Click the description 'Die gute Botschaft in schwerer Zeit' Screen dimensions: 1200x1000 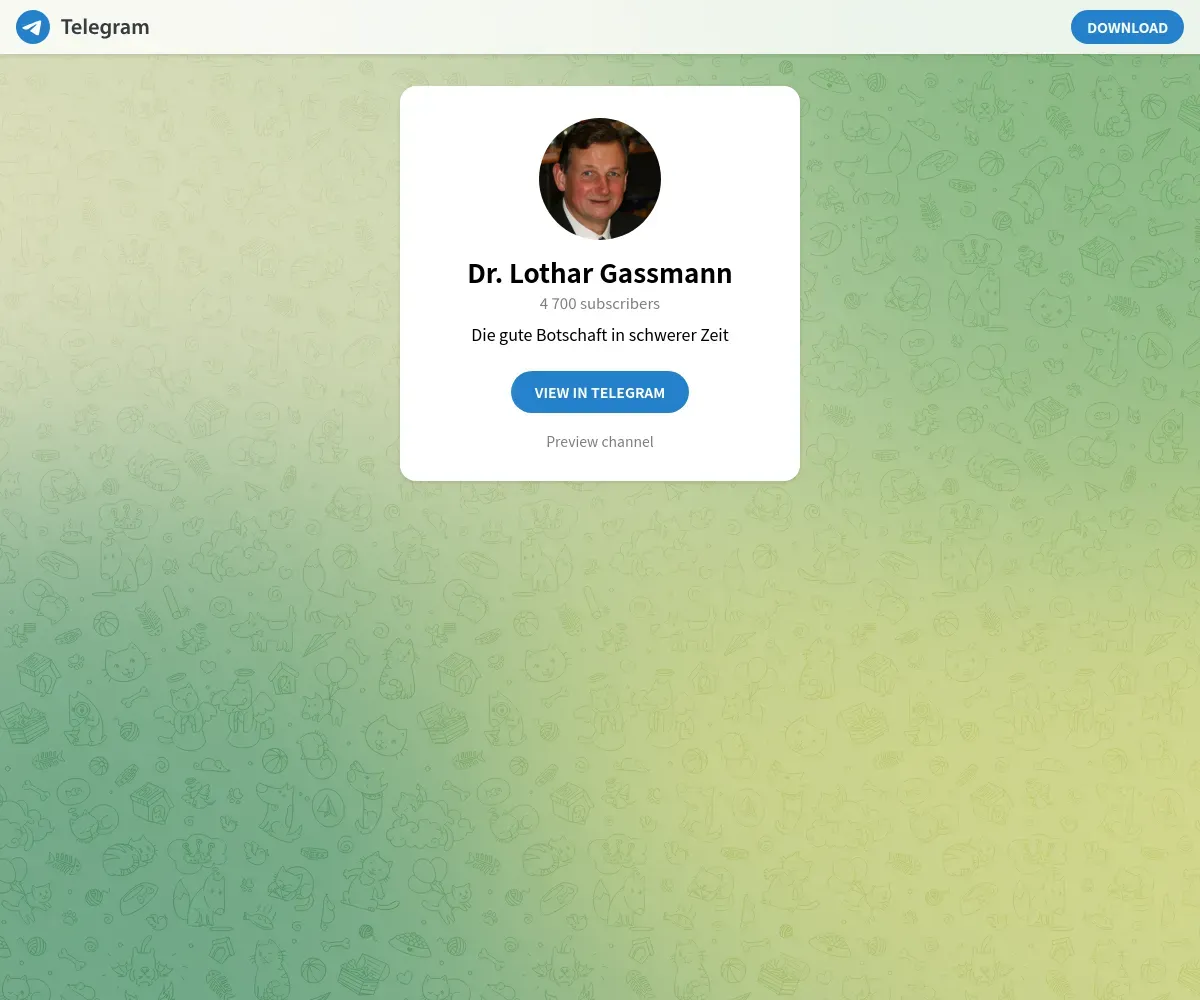pos(600,335)
